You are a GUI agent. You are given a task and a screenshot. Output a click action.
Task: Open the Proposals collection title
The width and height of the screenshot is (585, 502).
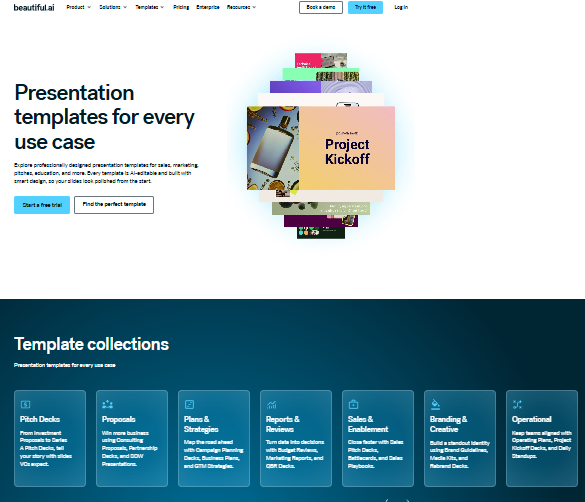(x=119, y=419)
